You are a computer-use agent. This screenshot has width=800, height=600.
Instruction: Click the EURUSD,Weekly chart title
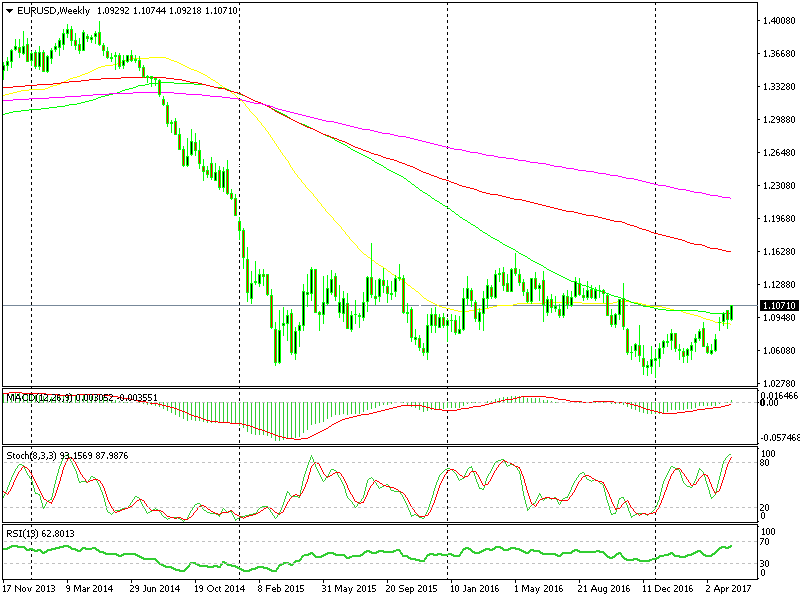tap(54, 11)
